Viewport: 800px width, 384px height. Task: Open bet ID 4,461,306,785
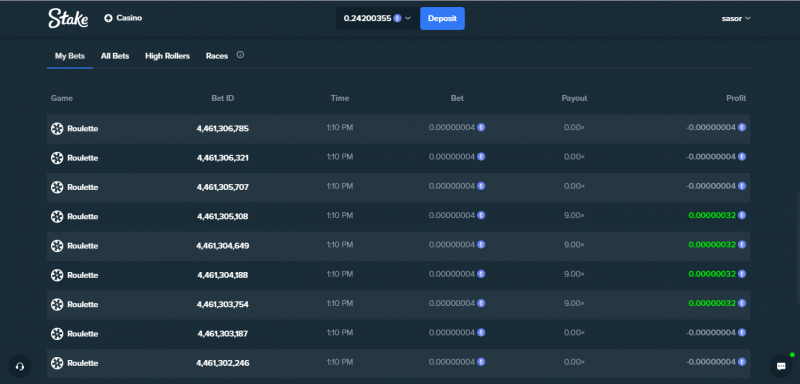(222, 129)
